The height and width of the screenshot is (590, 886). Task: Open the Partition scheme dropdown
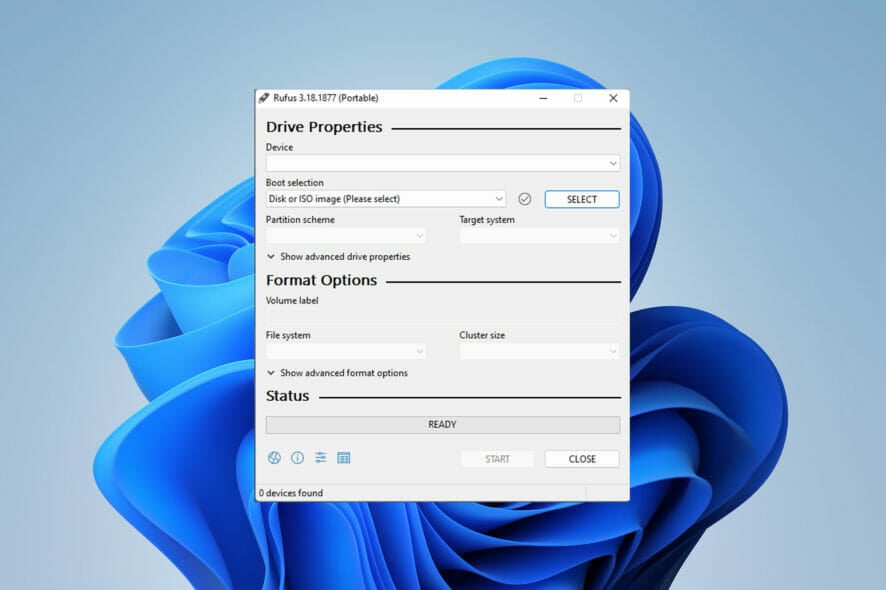click(x=345, y=236)
